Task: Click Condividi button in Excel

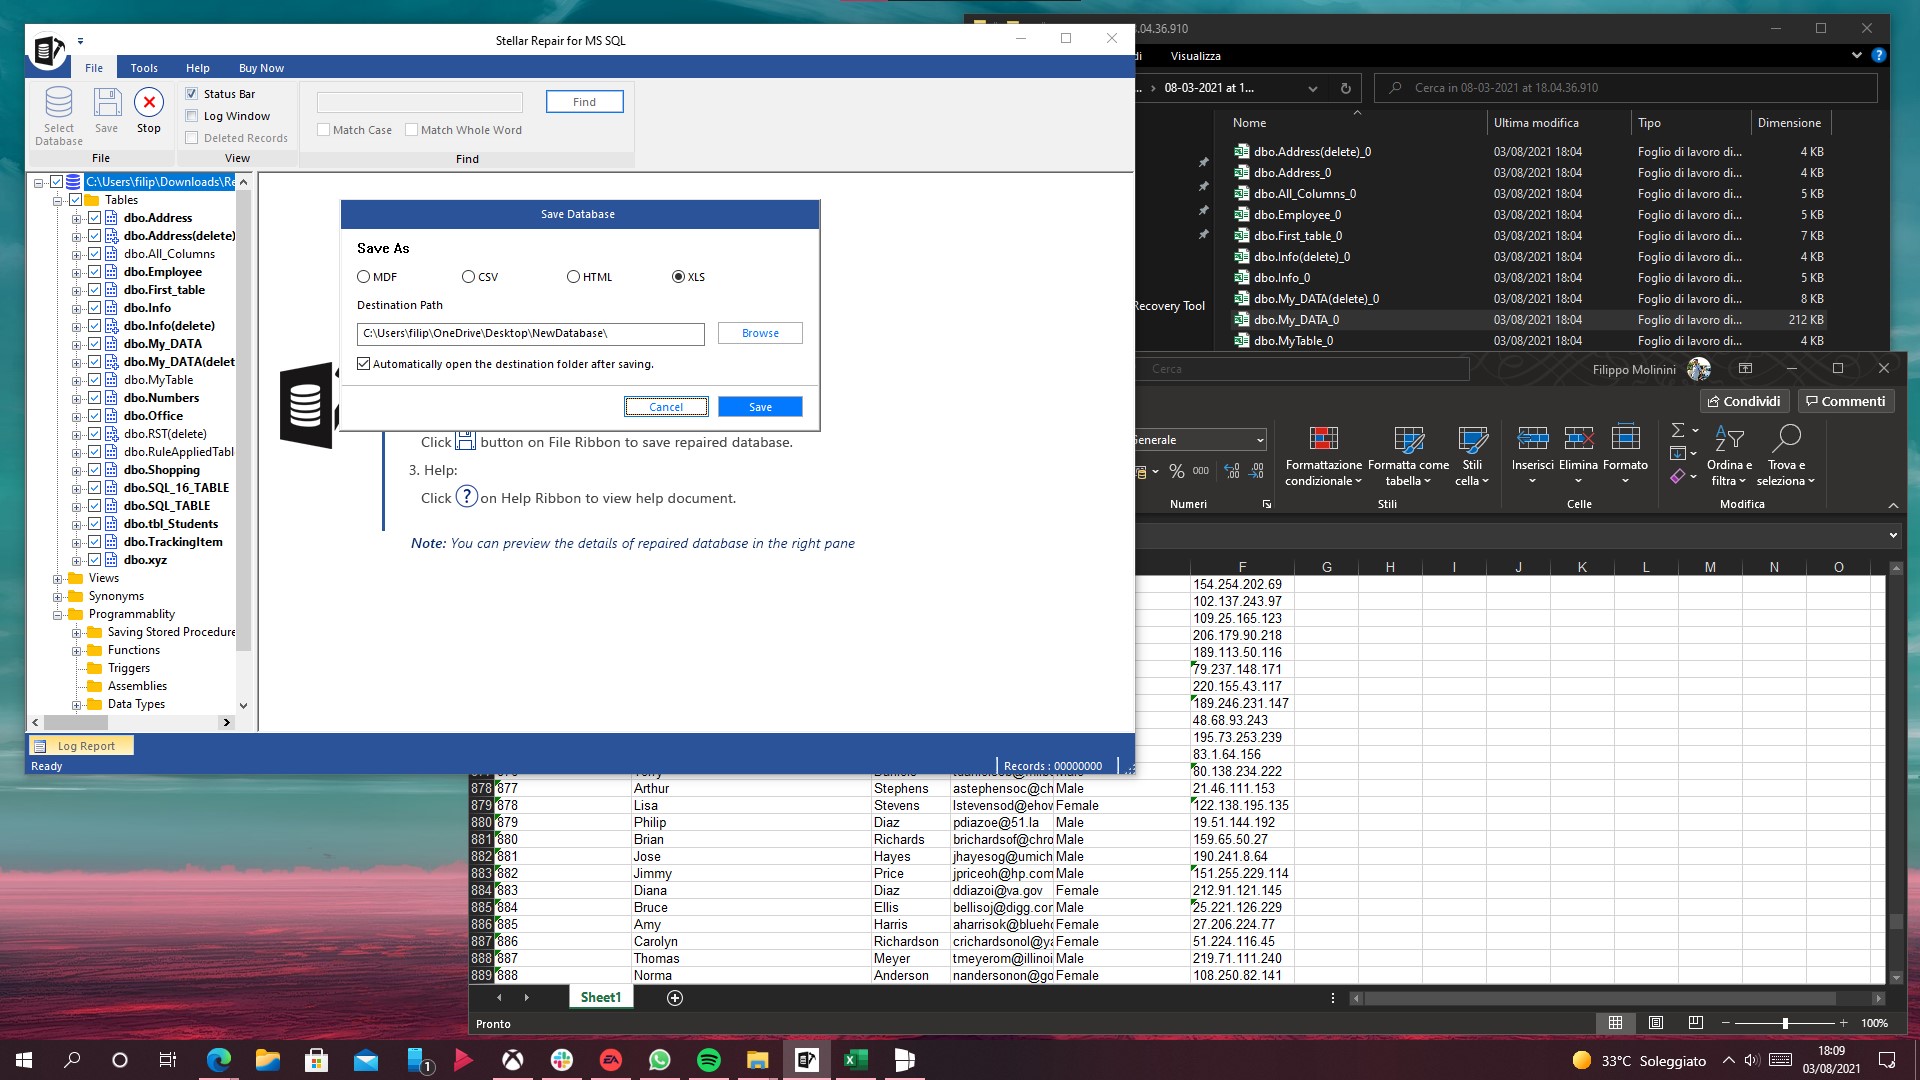Action: coord(1744,401)
